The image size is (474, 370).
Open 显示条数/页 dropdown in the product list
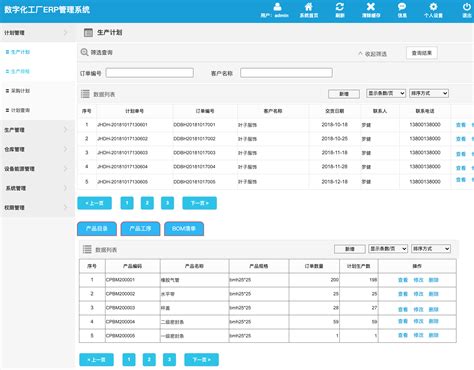click(x=388, y=249)
